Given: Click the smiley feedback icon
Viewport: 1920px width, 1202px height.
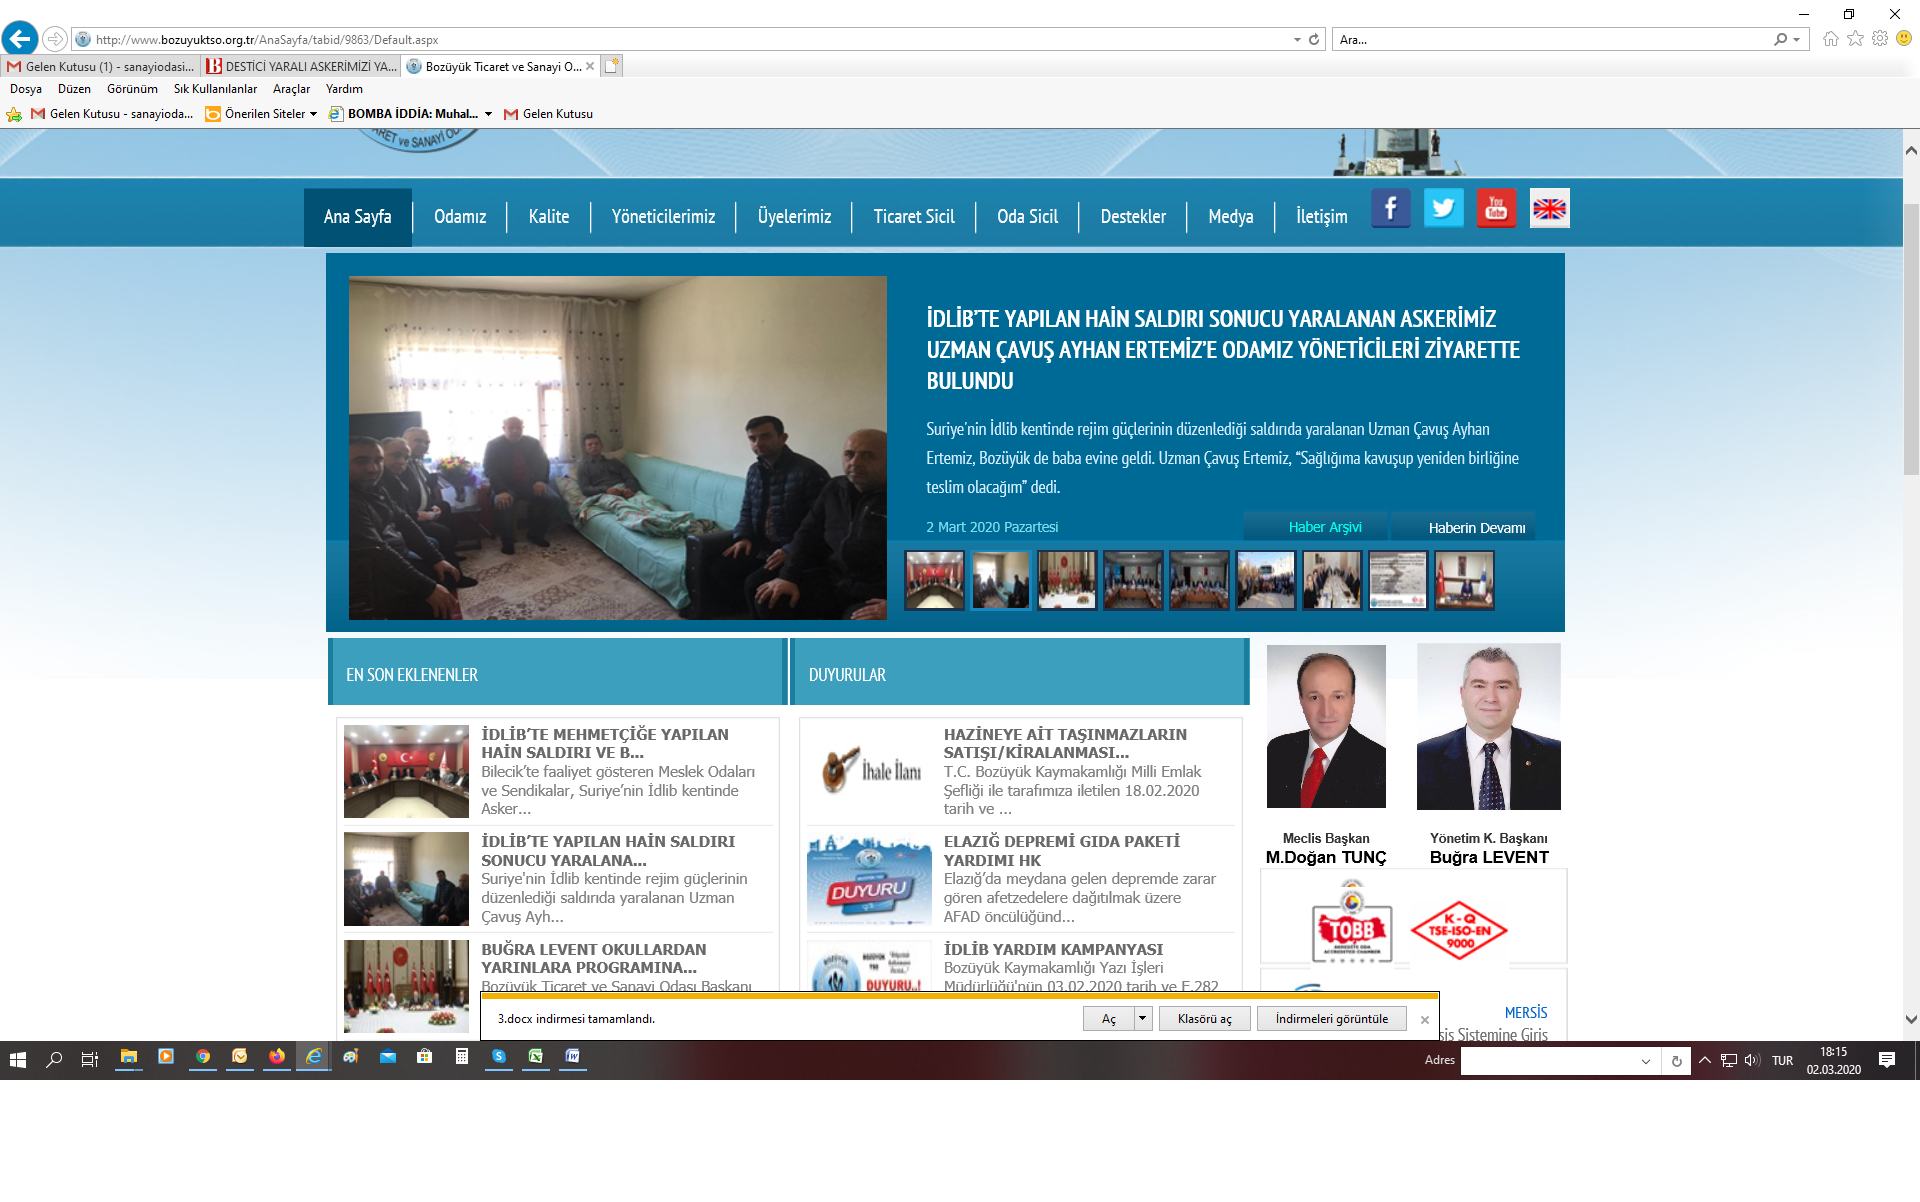Looking at the screenshot, I should pos(1904,38).
